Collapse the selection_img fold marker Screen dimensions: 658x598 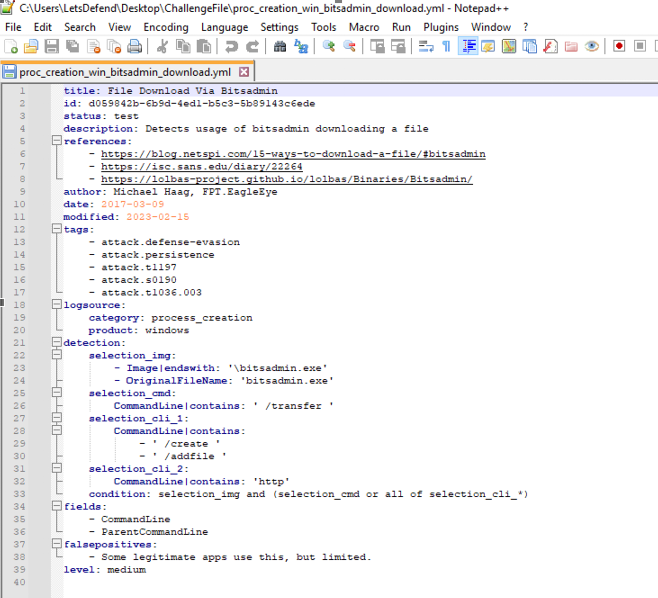[x=57, y=354]
